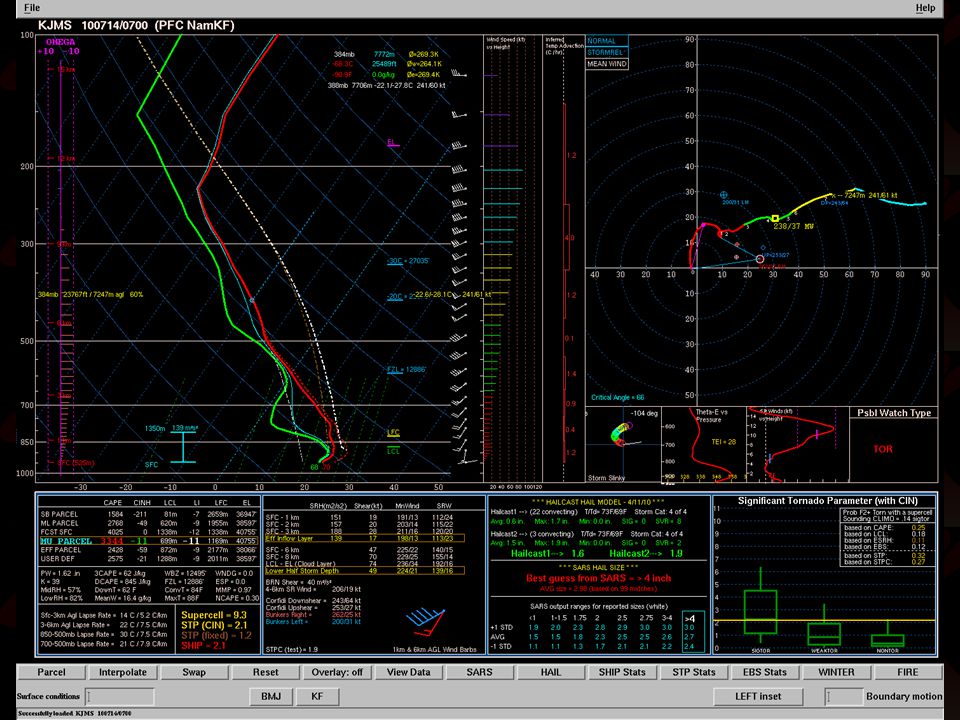
Task: Click the Corfidi Downshear row
Action: (313, 601)
